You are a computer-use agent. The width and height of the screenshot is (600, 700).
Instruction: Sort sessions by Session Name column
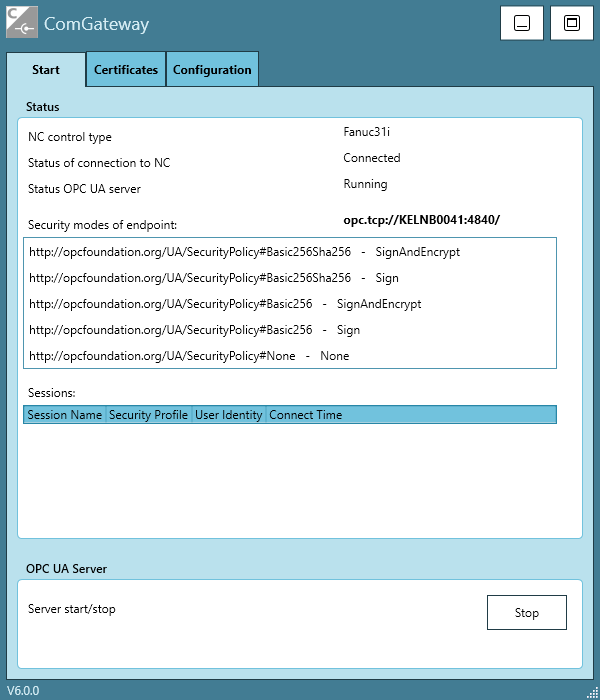tap(64, 415)
